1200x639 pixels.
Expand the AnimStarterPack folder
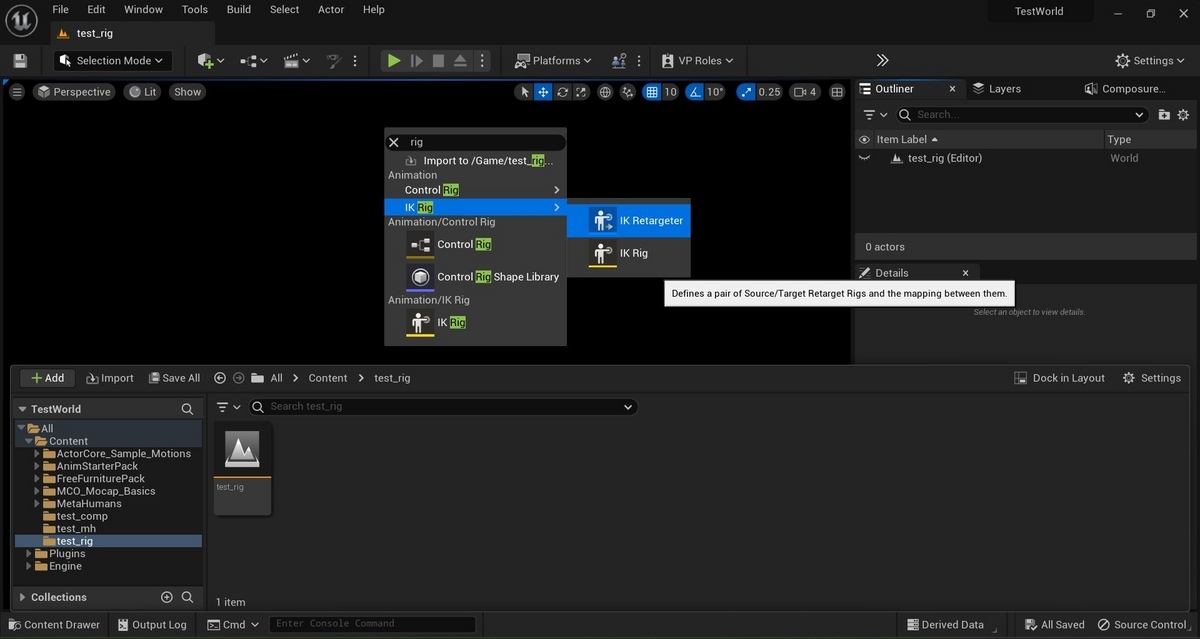pyautogui.click(x=37, y=466)
